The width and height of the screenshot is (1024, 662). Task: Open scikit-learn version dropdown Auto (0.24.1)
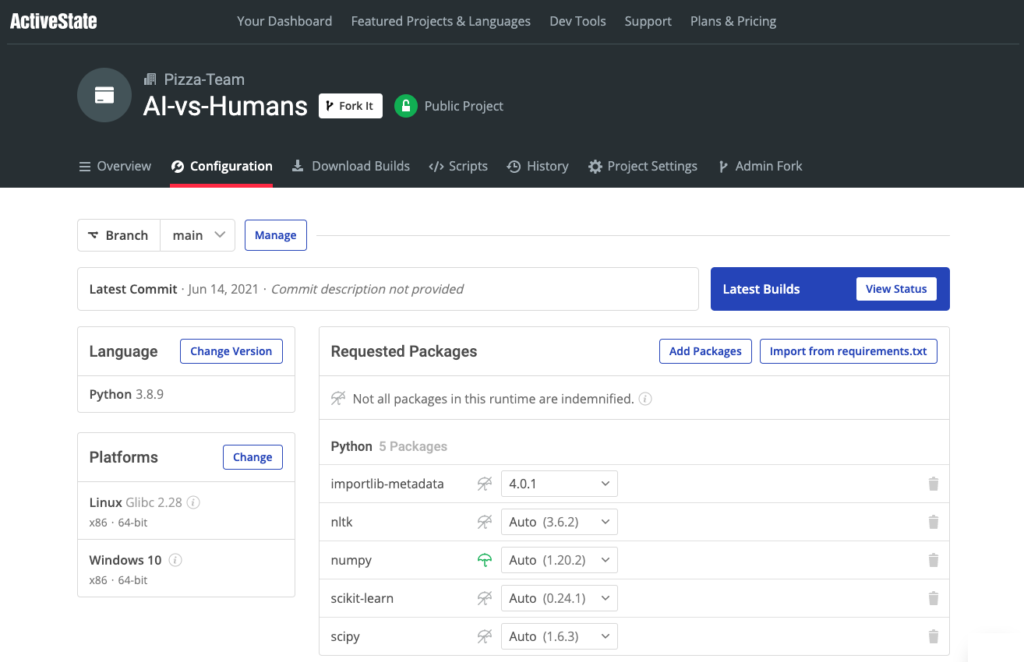(559, 598)
